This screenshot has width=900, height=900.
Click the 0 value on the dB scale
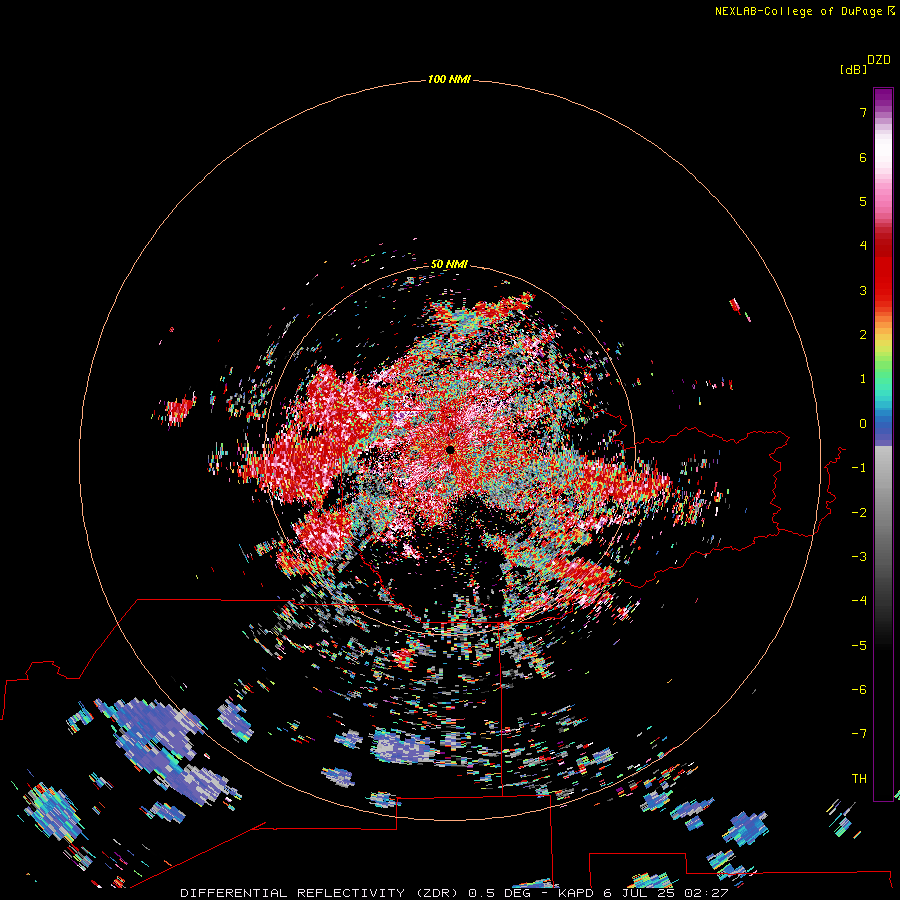tap(863, 424)
